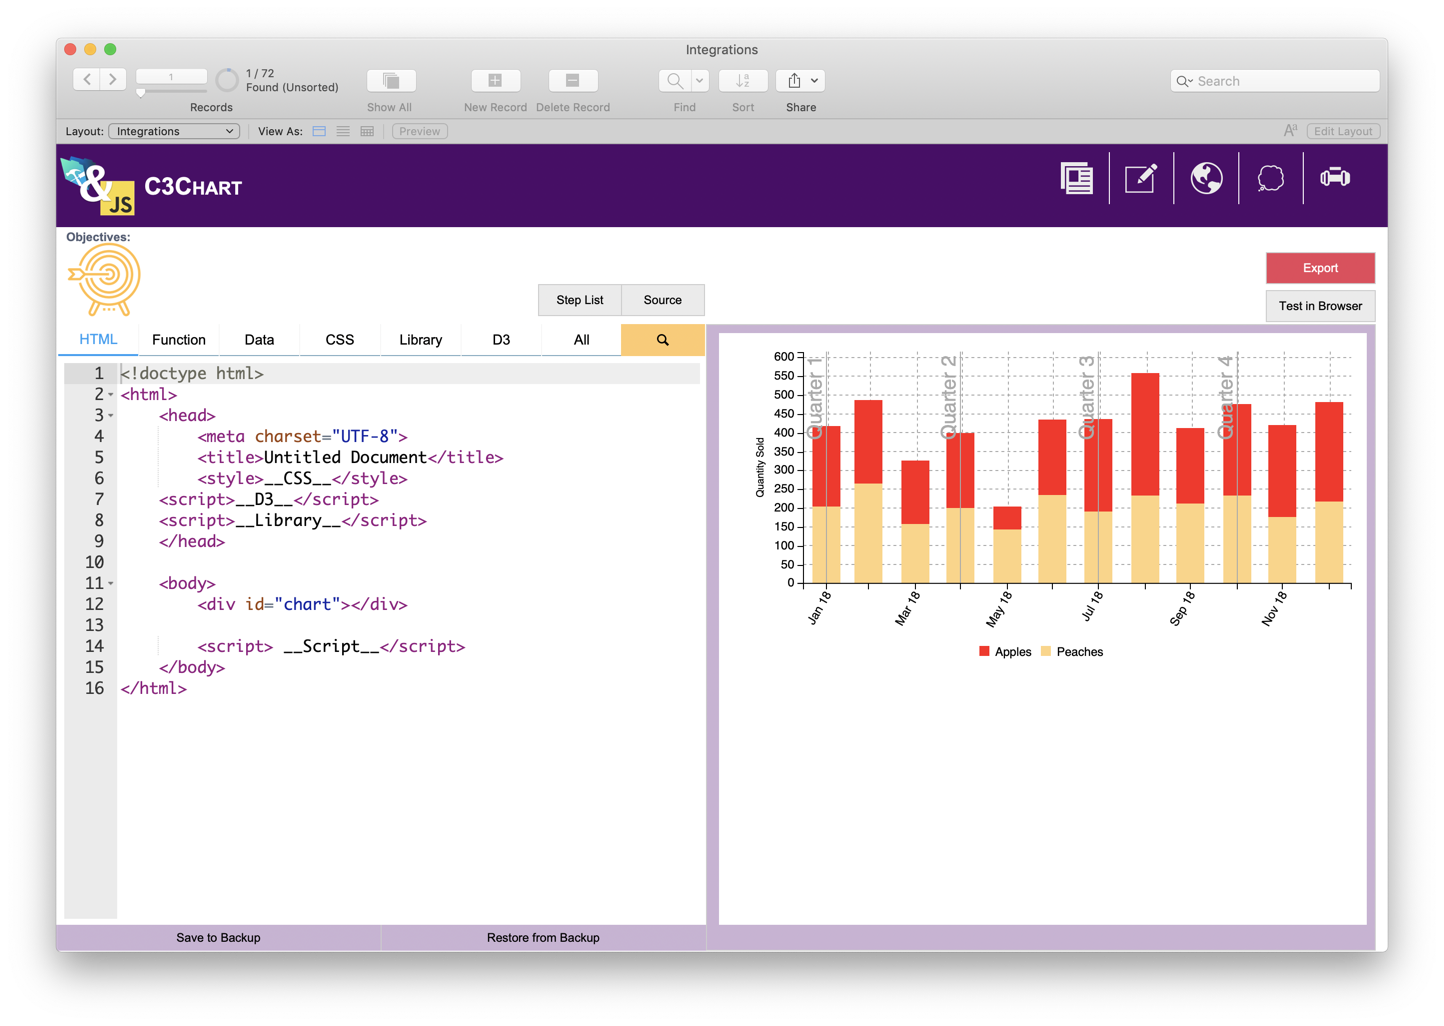Switch to the CSS tab
1444x1026 pixels.
(339, 339)
